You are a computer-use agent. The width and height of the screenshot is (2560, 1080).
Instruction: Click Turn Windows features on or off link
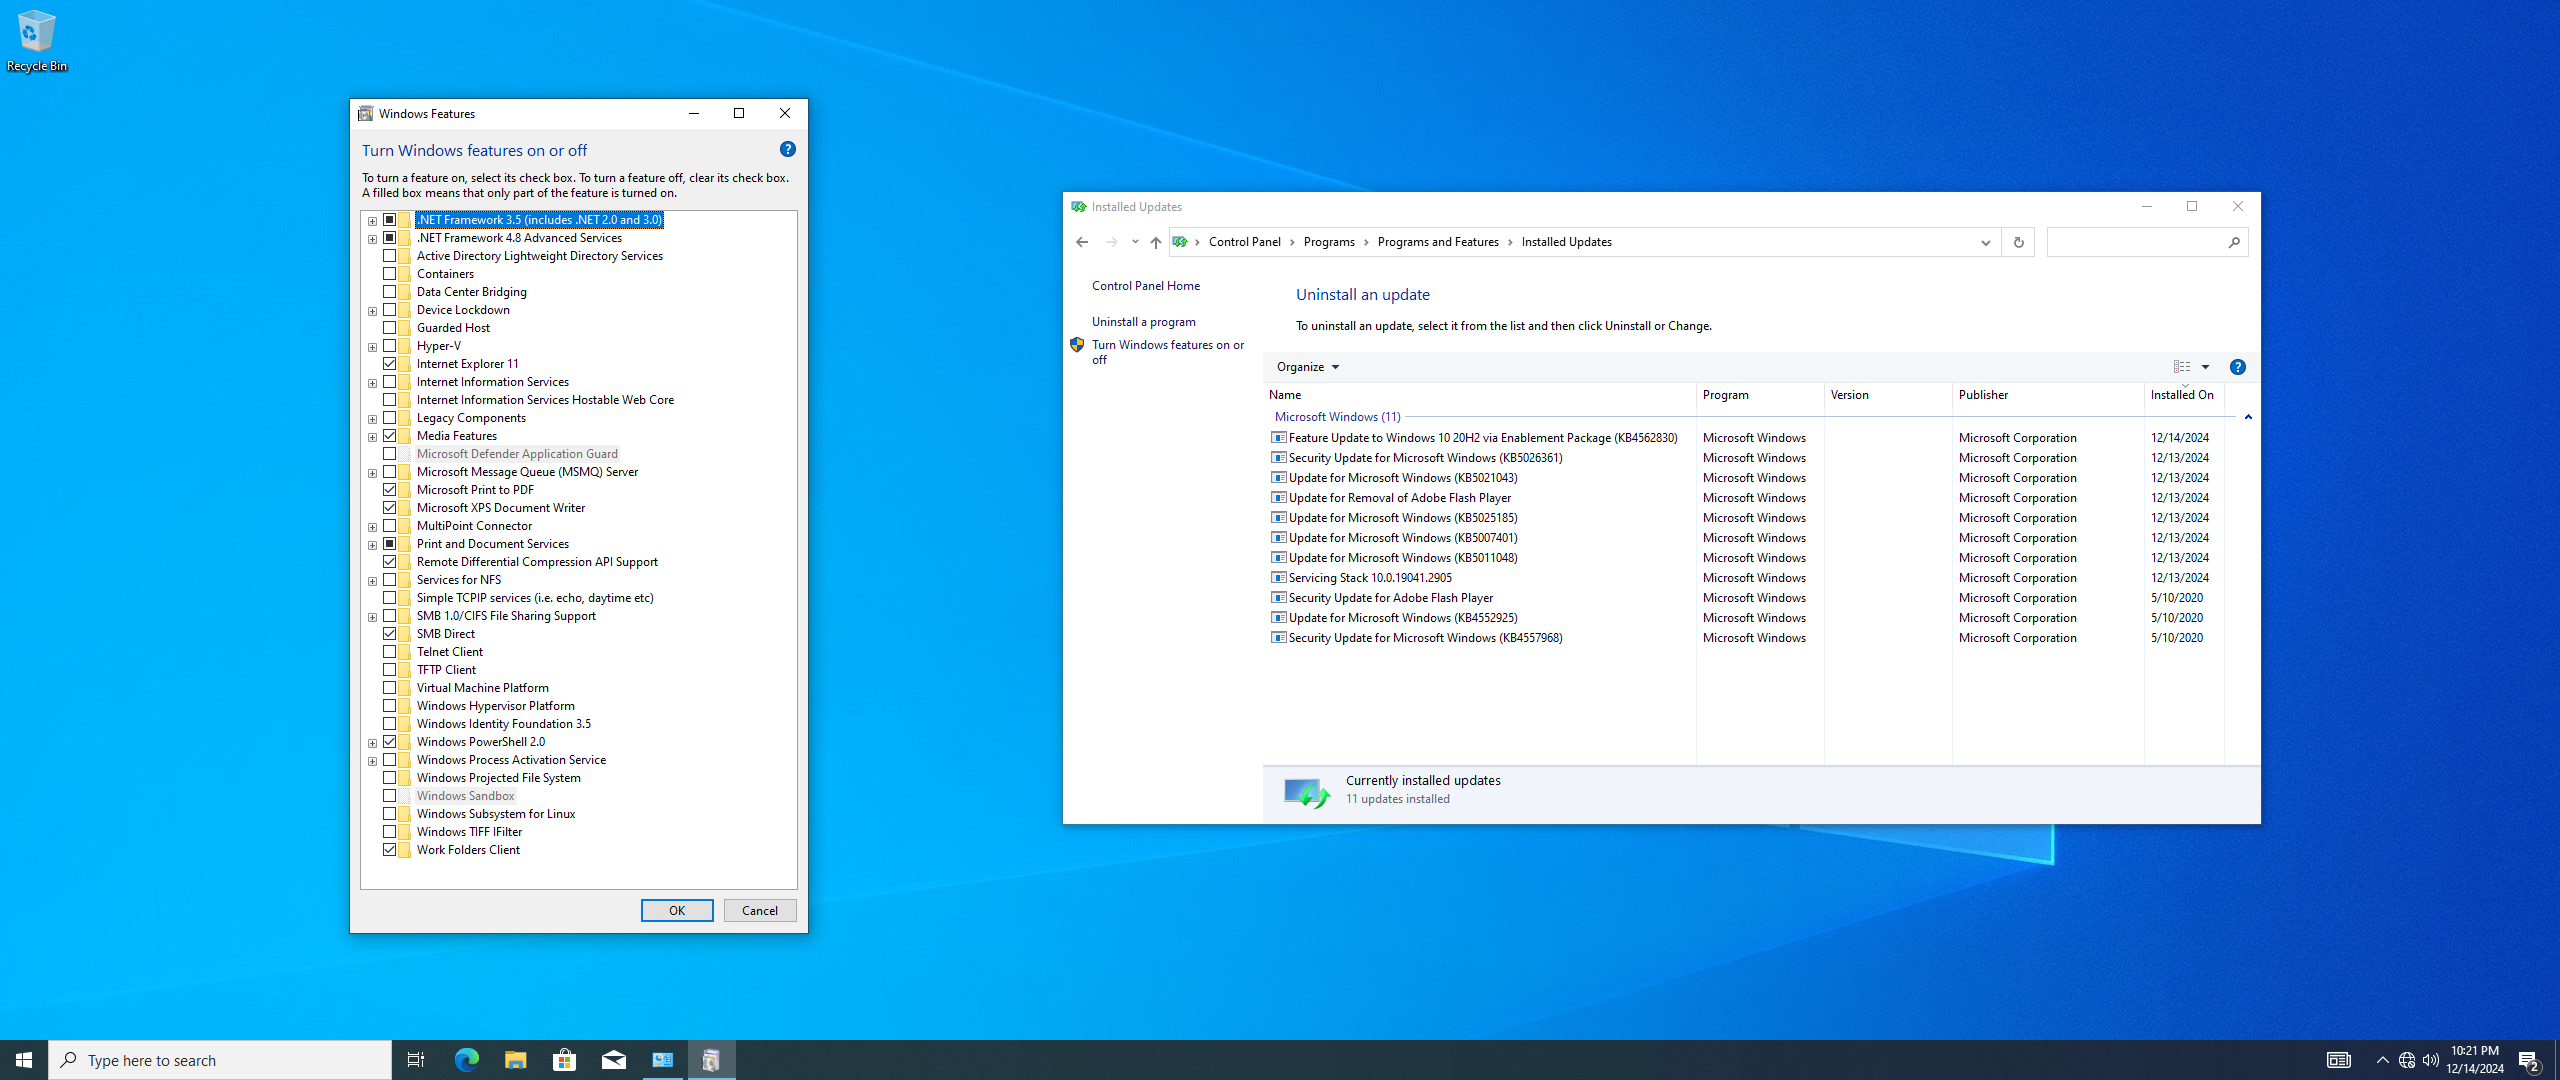[1168, 352]
